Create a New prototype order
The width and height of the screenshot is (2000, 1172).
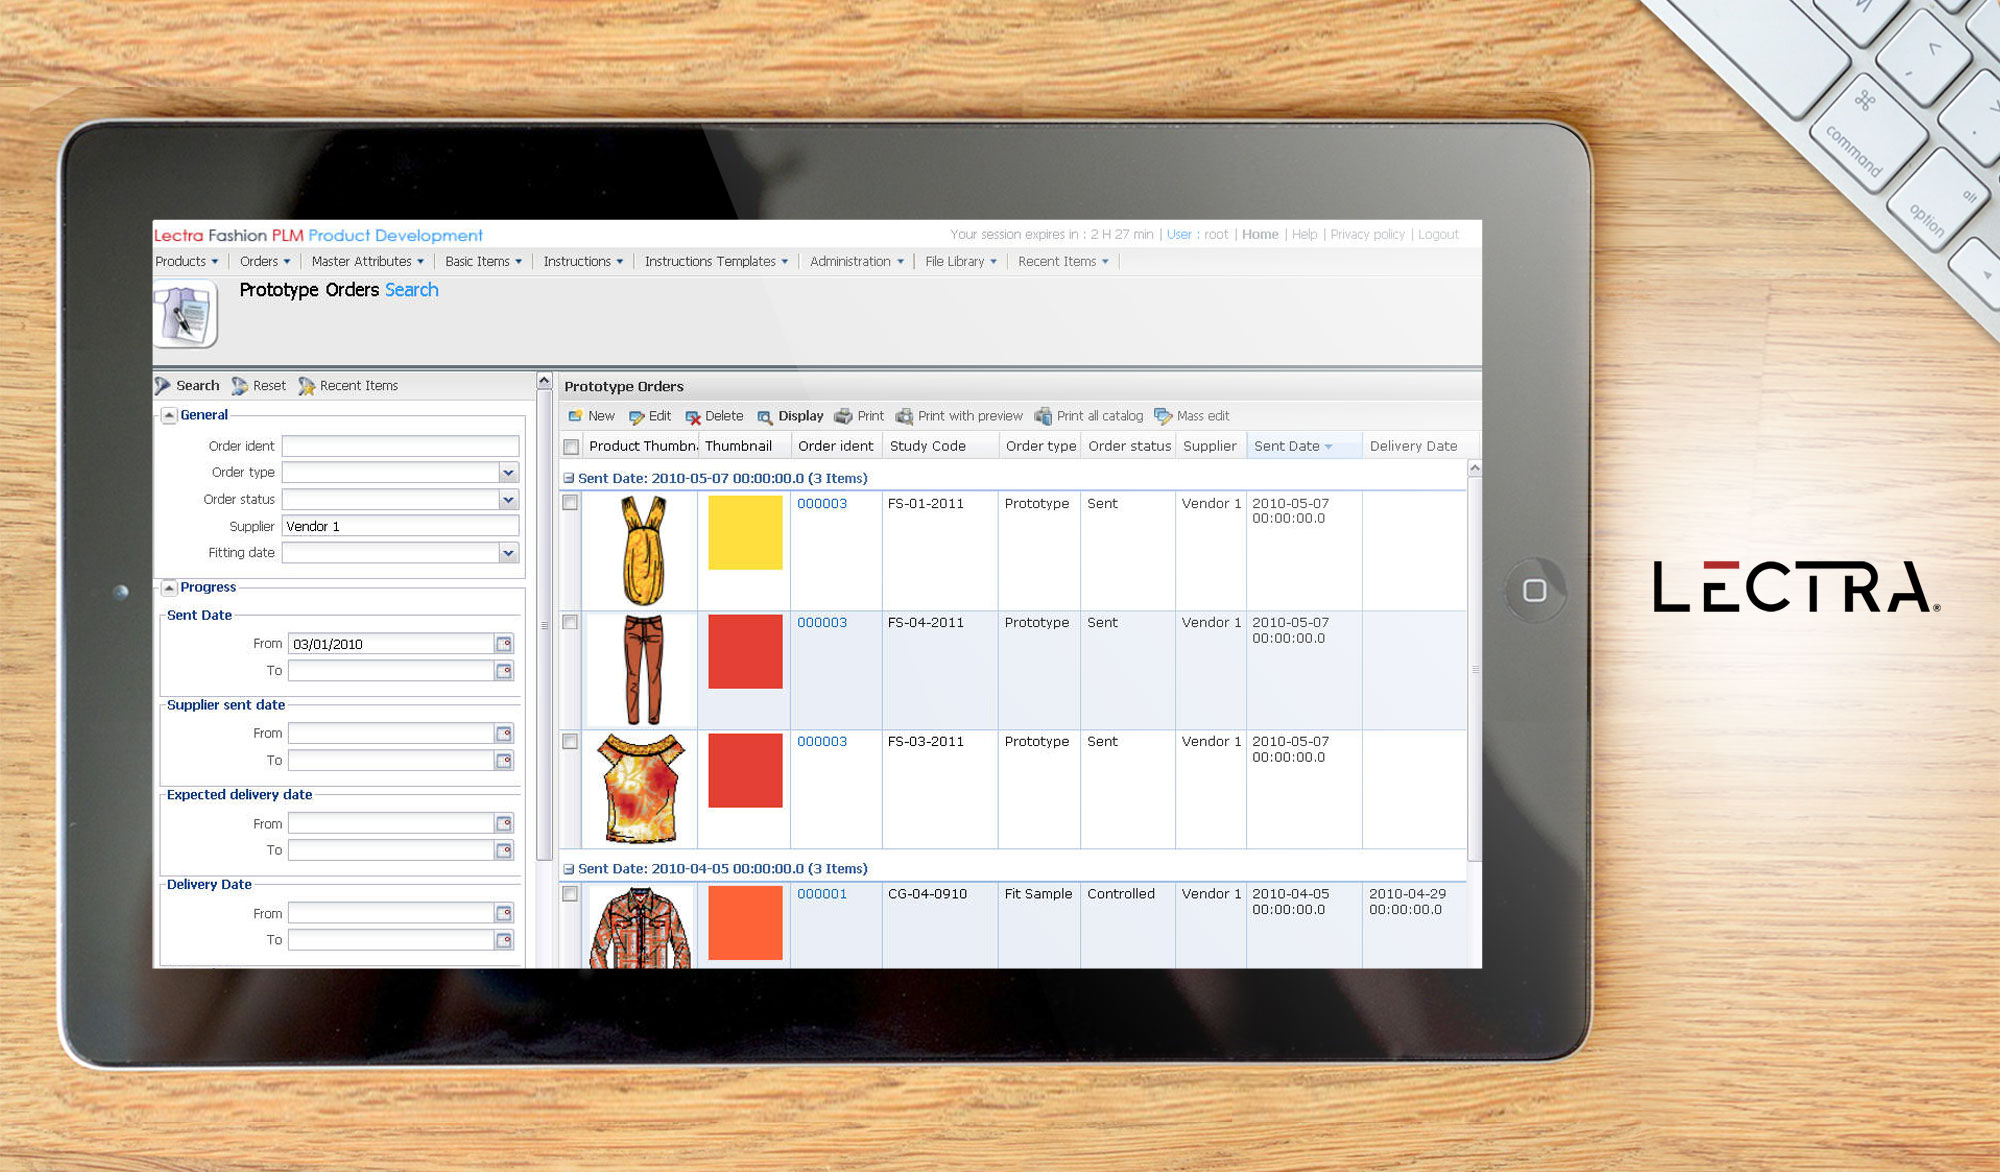point(601,416)
